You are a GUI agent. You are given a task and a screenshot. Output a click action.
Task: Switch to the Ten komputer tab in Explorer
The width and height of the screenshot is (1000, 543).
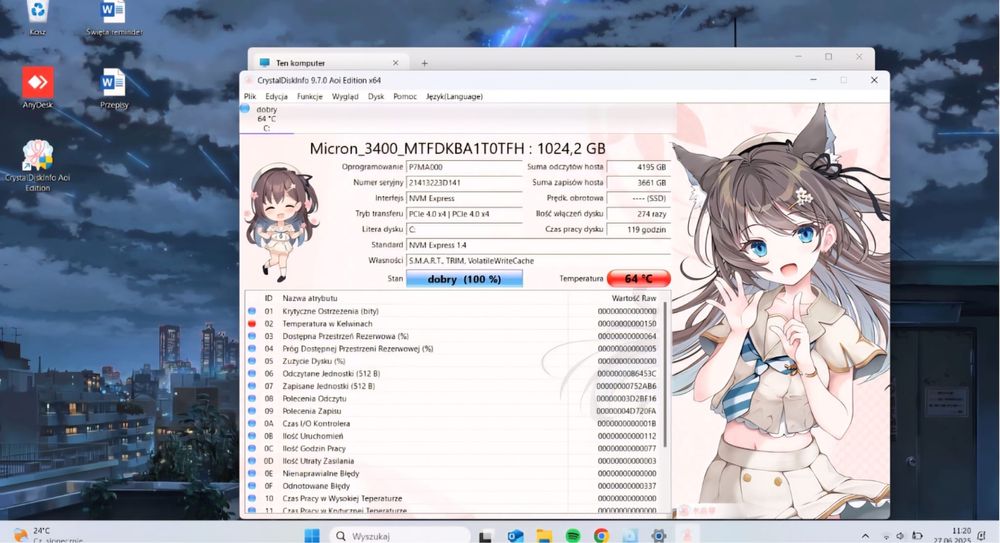pyautogui.click(x=329, y=63)
